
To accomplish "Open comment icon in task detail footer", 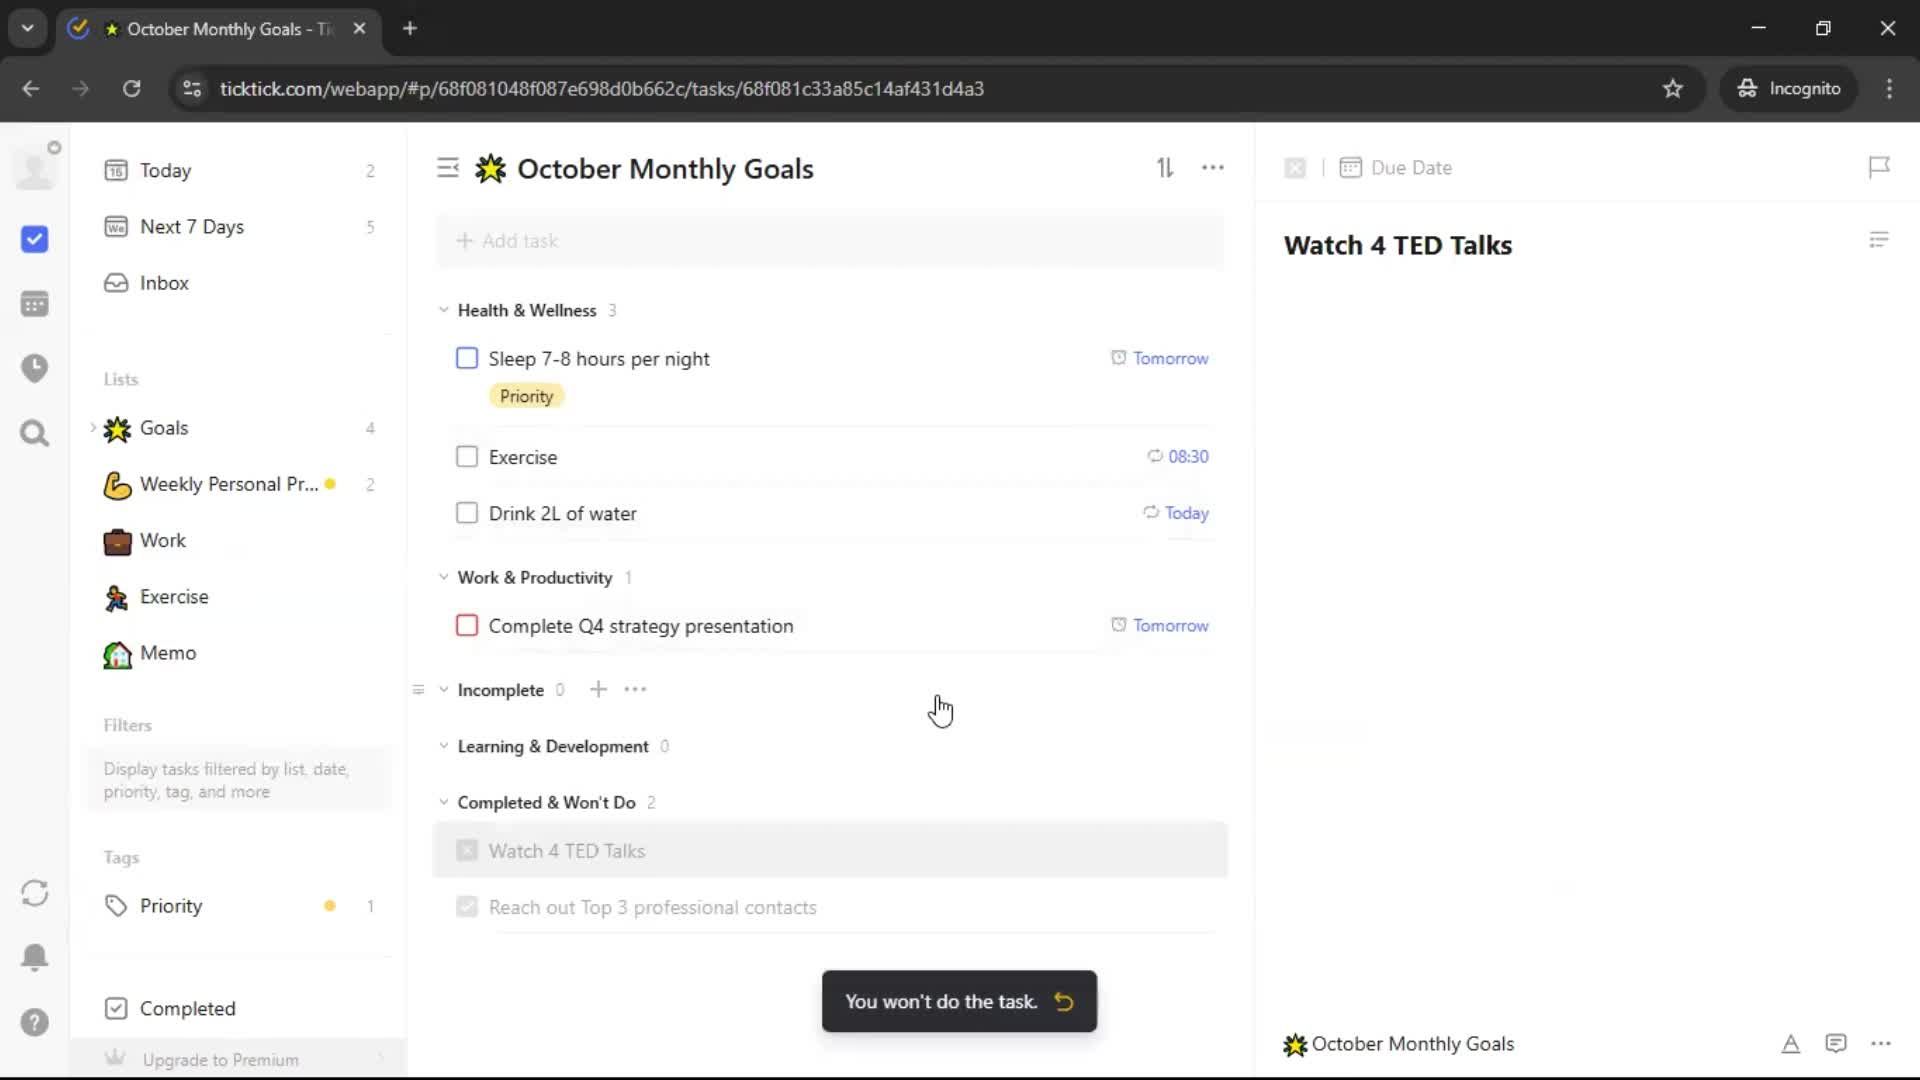I will tap(1835, 1044).
